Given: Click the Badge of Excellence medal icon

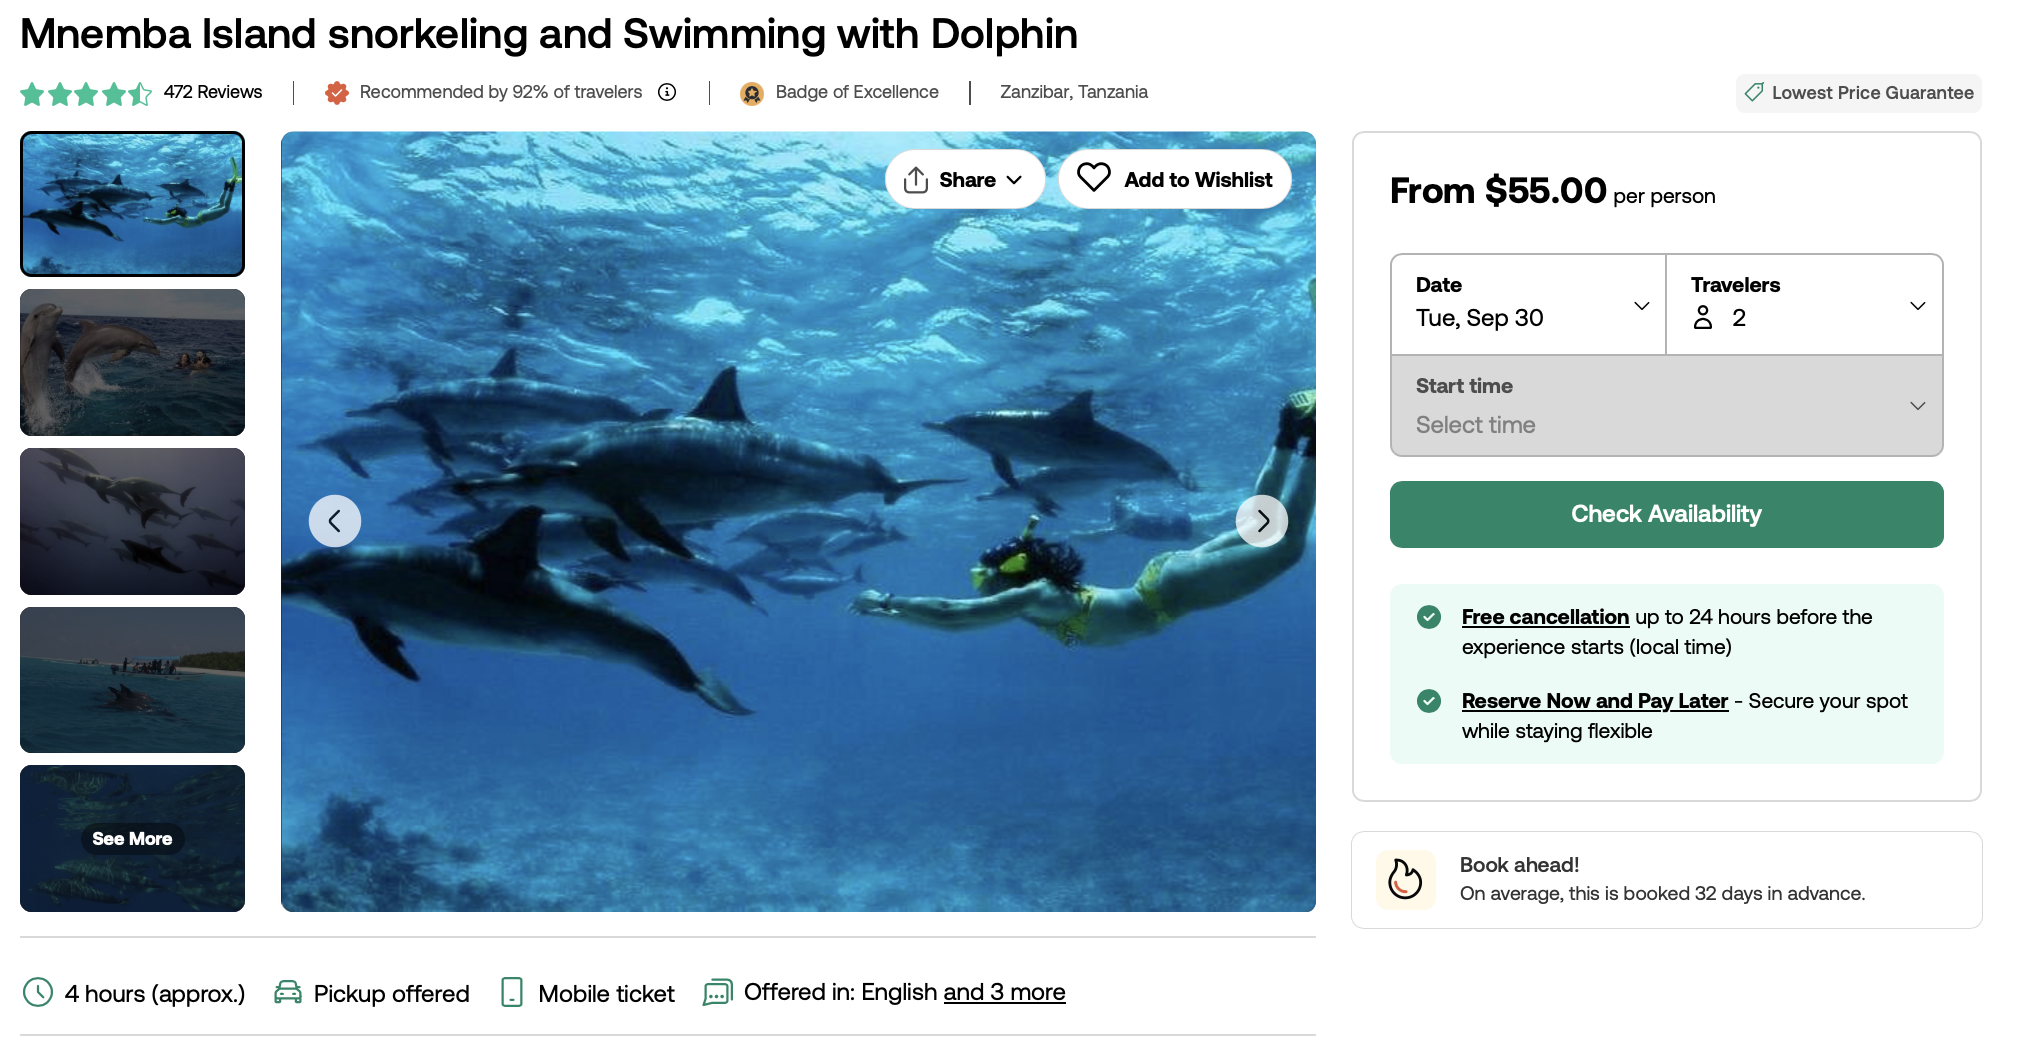Looking at the screenshot, I should tap(752, 93).
